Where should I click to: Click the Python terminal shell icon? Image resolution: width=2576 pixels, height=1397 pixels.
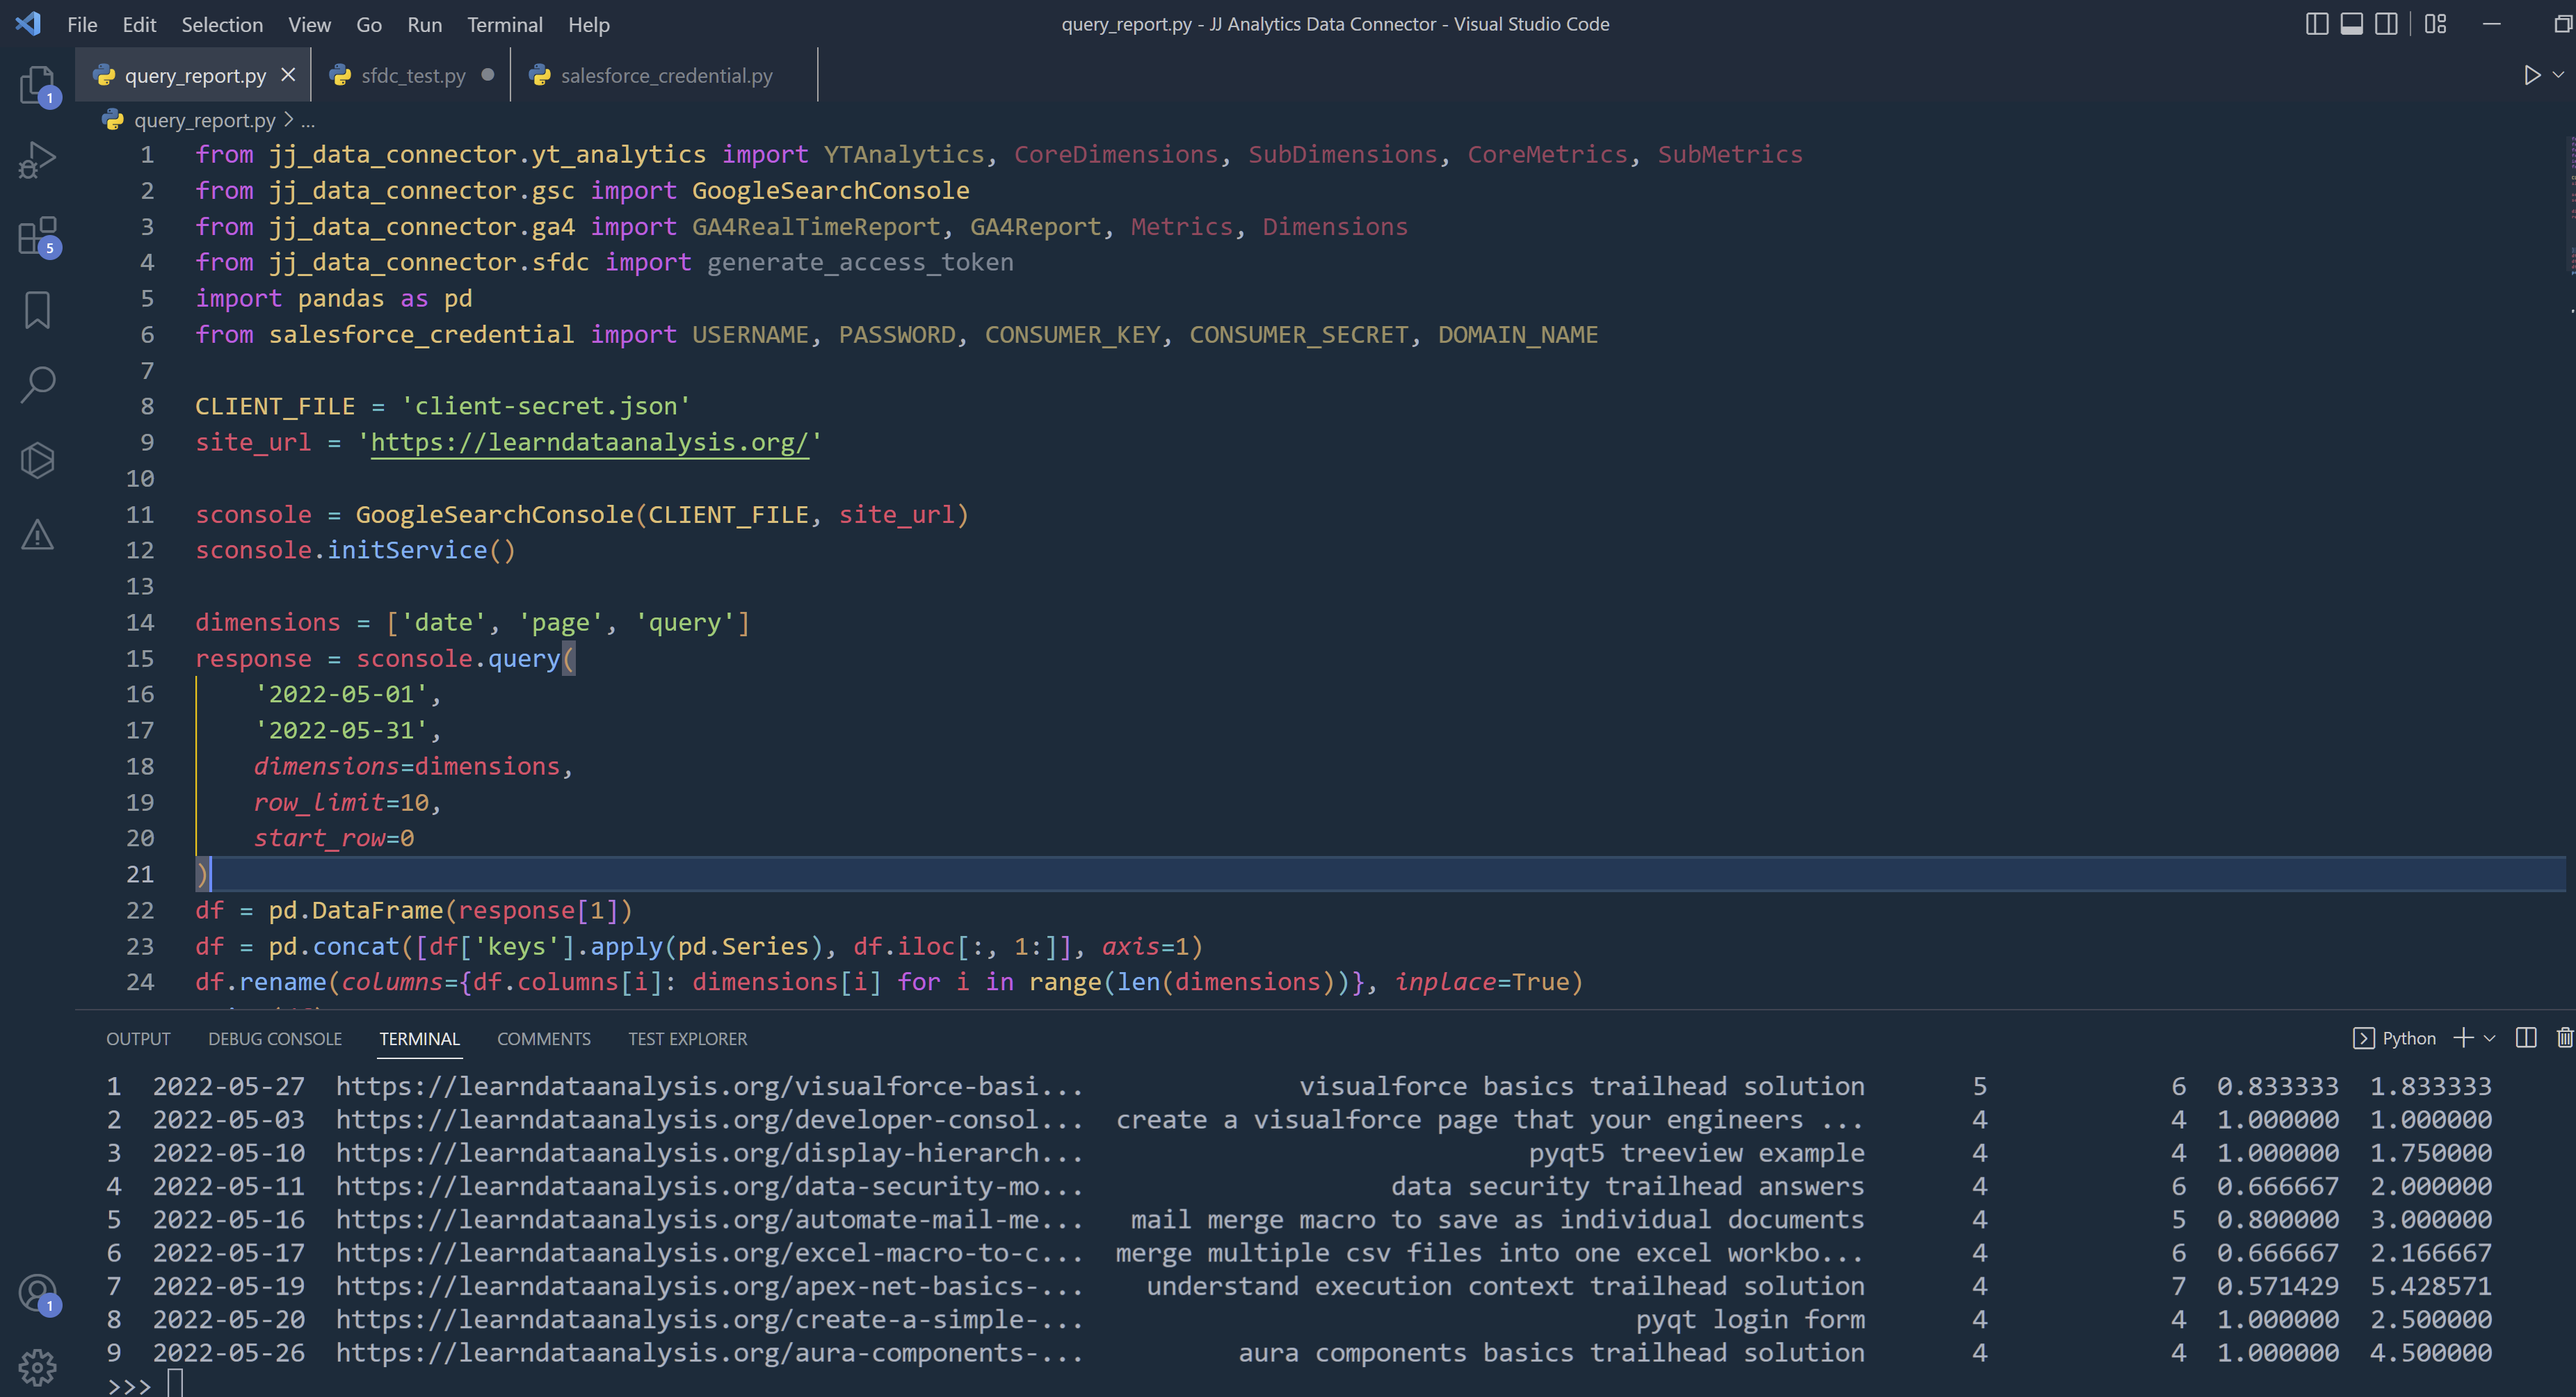pyautogui.click(x=2363, y=1038)
